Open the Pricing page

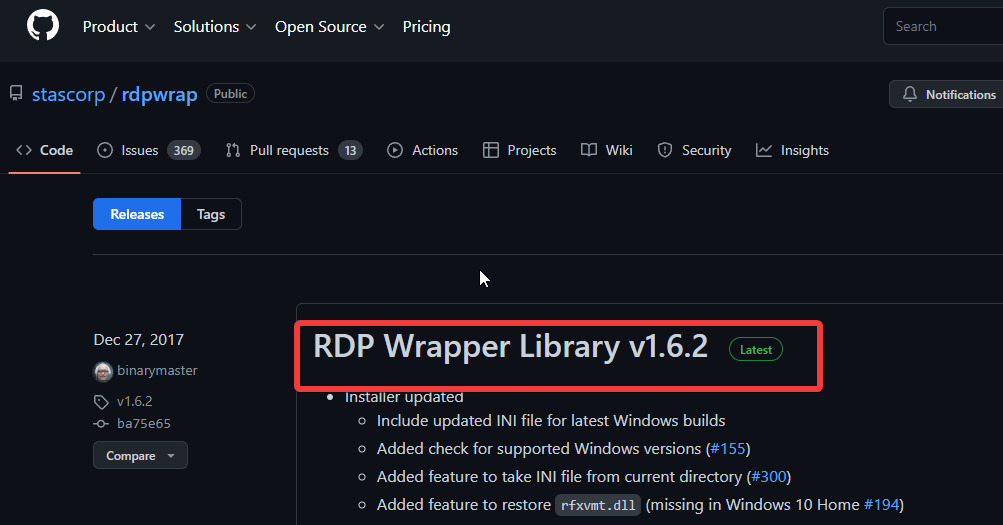[x=427, y=27]
